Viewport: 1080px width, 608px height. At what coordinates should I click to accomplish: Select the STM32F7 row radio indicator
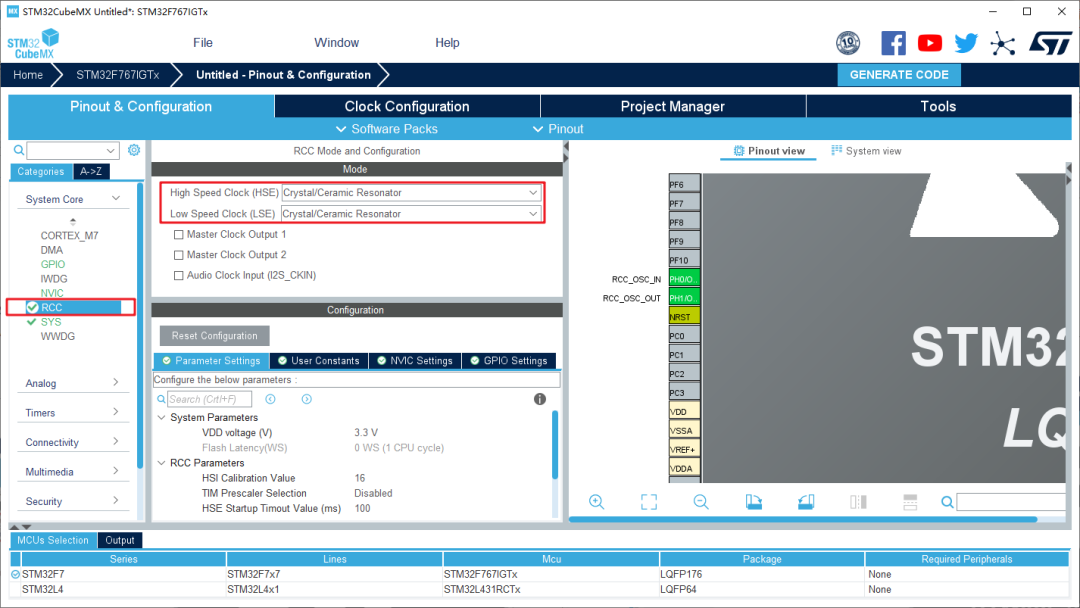[15, 574]
